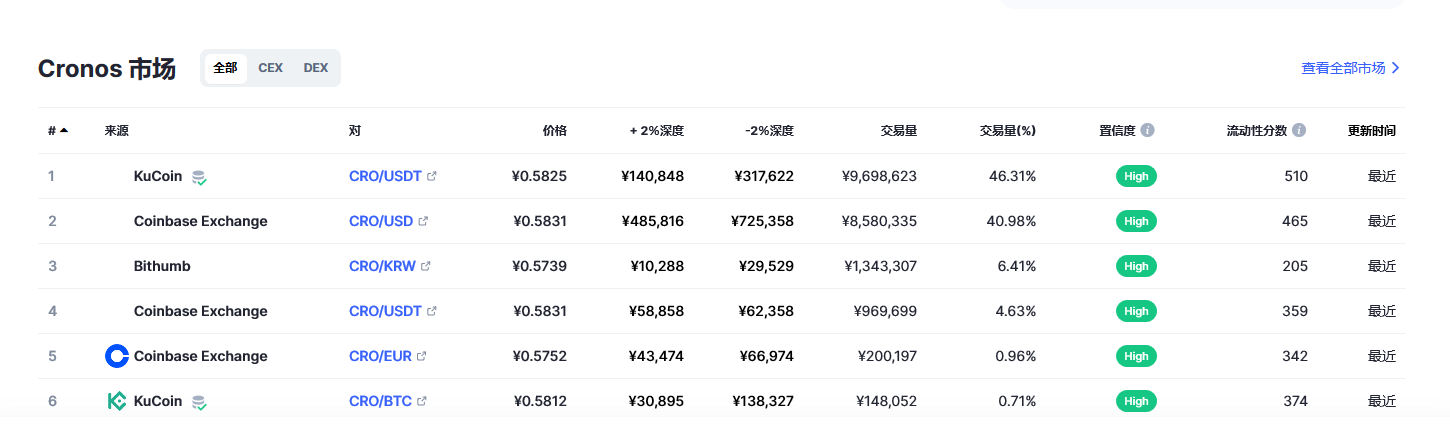Click the High badge in the CRO/BTC row
Screen dimensions: 1450x430
[x=1136, y=401]
